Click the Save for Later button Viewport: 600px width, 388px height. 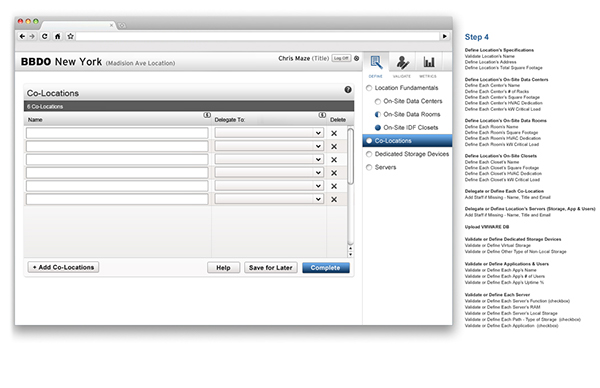click(271, 267)
